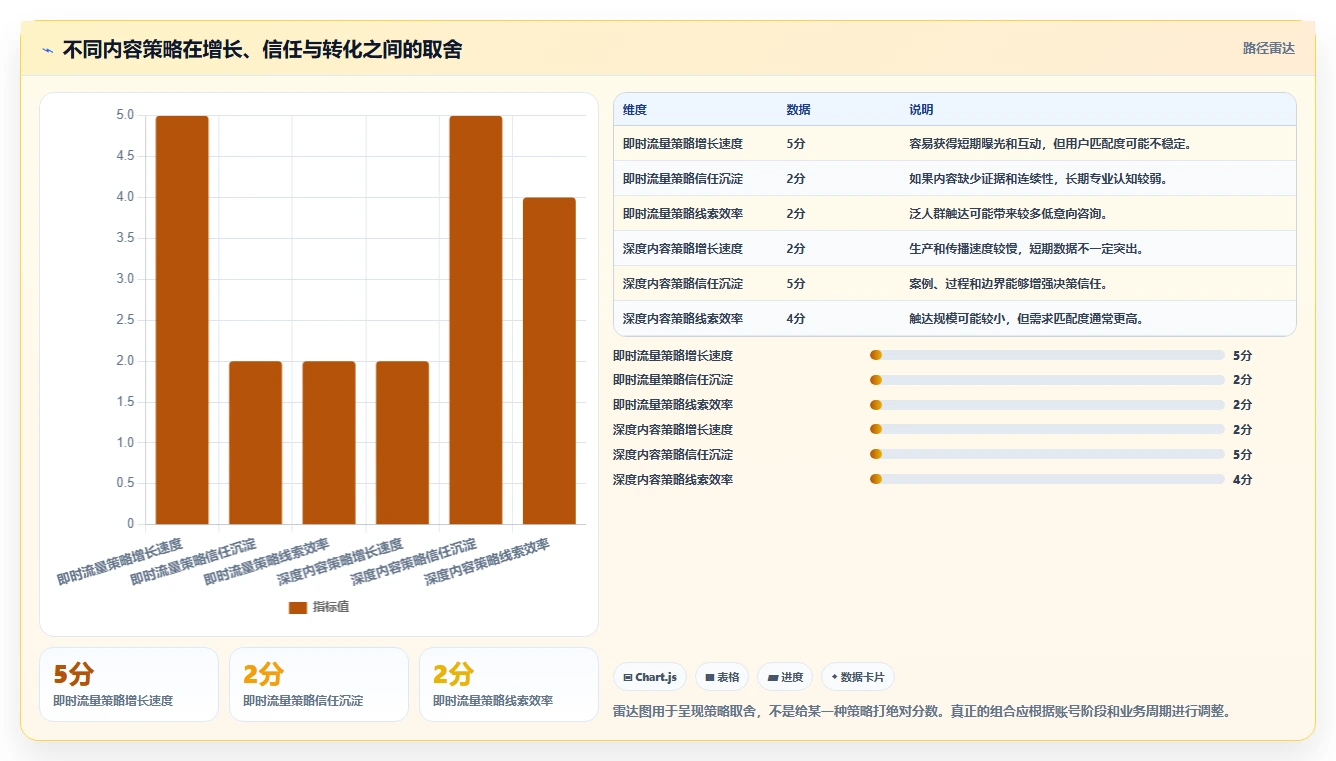Click the 维度 column header
The width and height of the screenshot is (1336, 761).
pyautogui.click(x=635, y=110)
